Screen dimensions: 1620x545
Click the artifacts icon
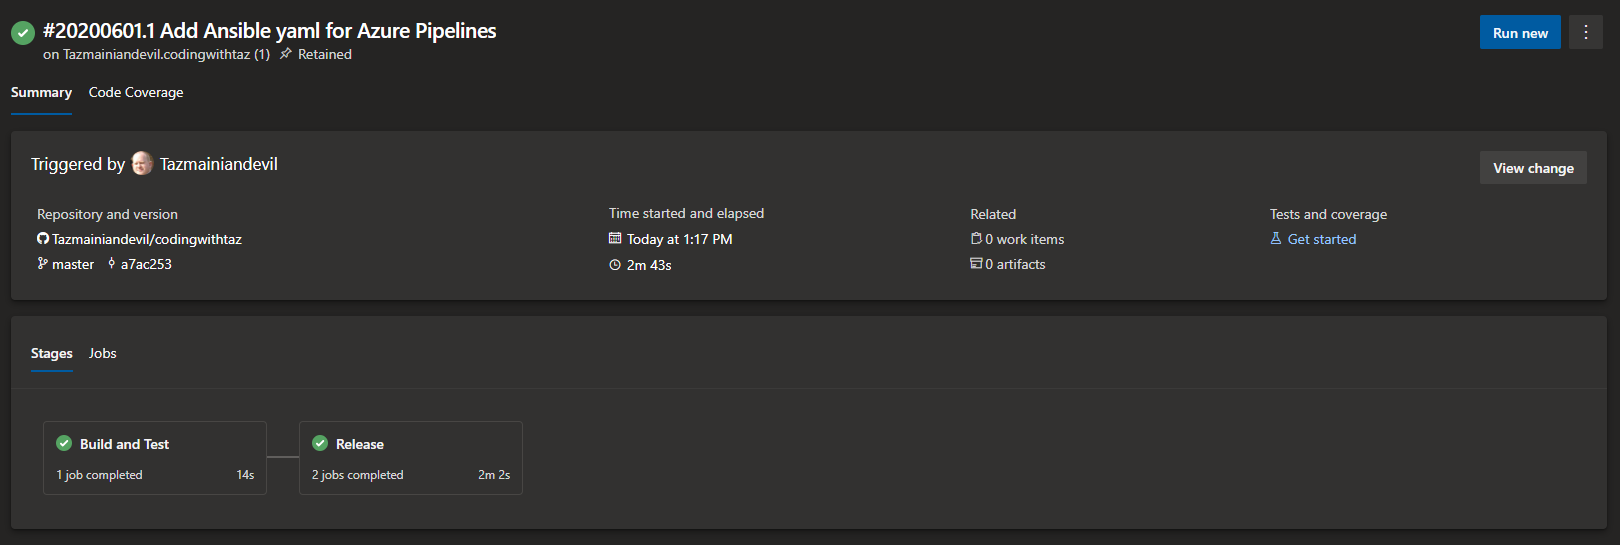click(x=976, y=264)
